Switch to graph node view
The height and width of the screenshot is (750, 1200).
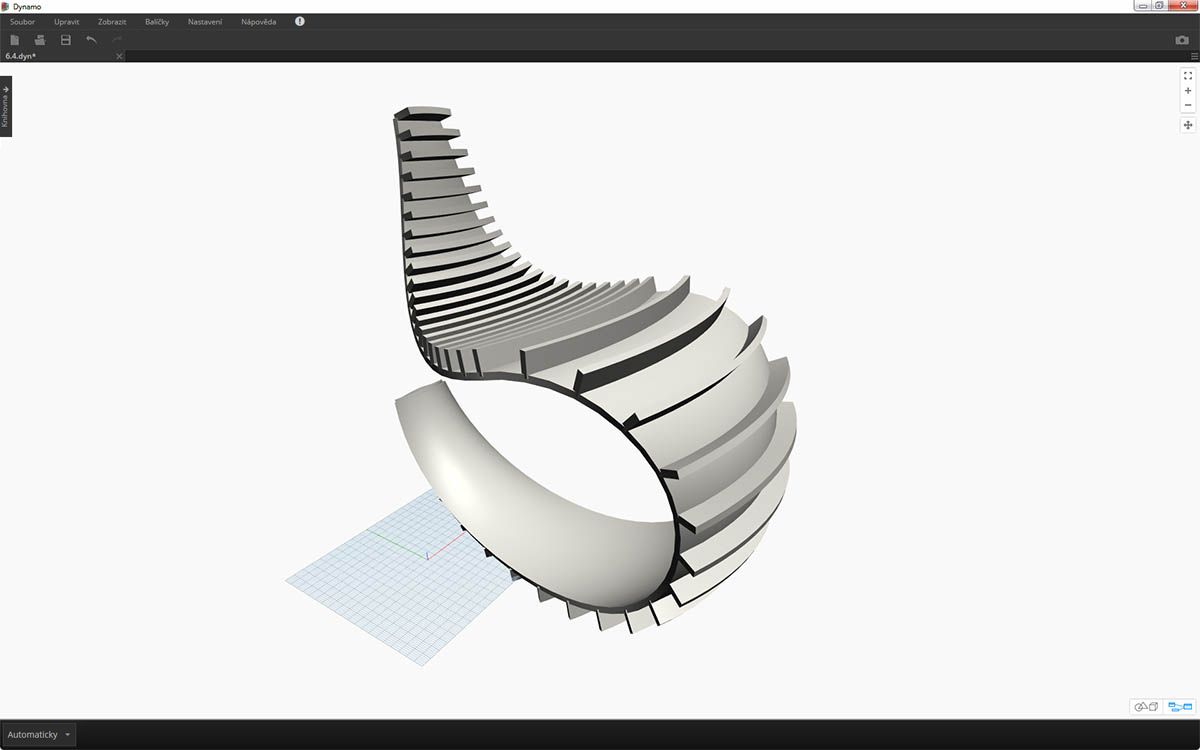tap(1180, 707)
